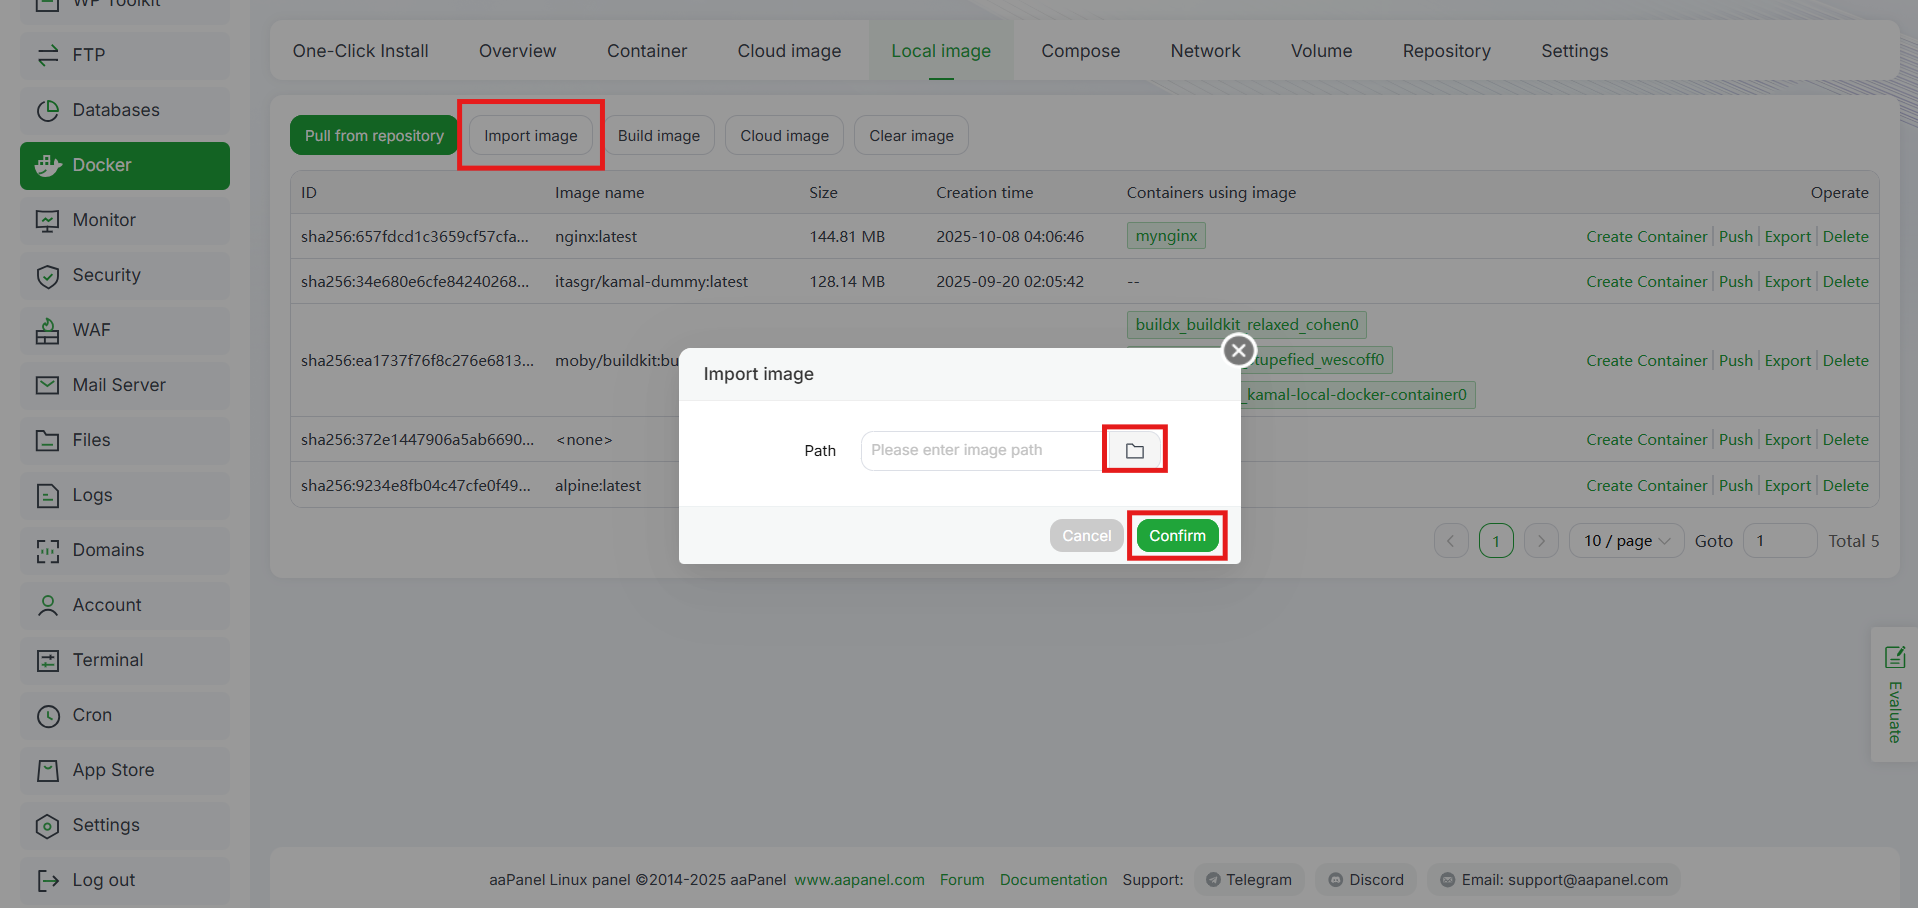Delete the nginx:latest image
The height and width of the screenshot is (908, 1918).
pos(1845,237)
